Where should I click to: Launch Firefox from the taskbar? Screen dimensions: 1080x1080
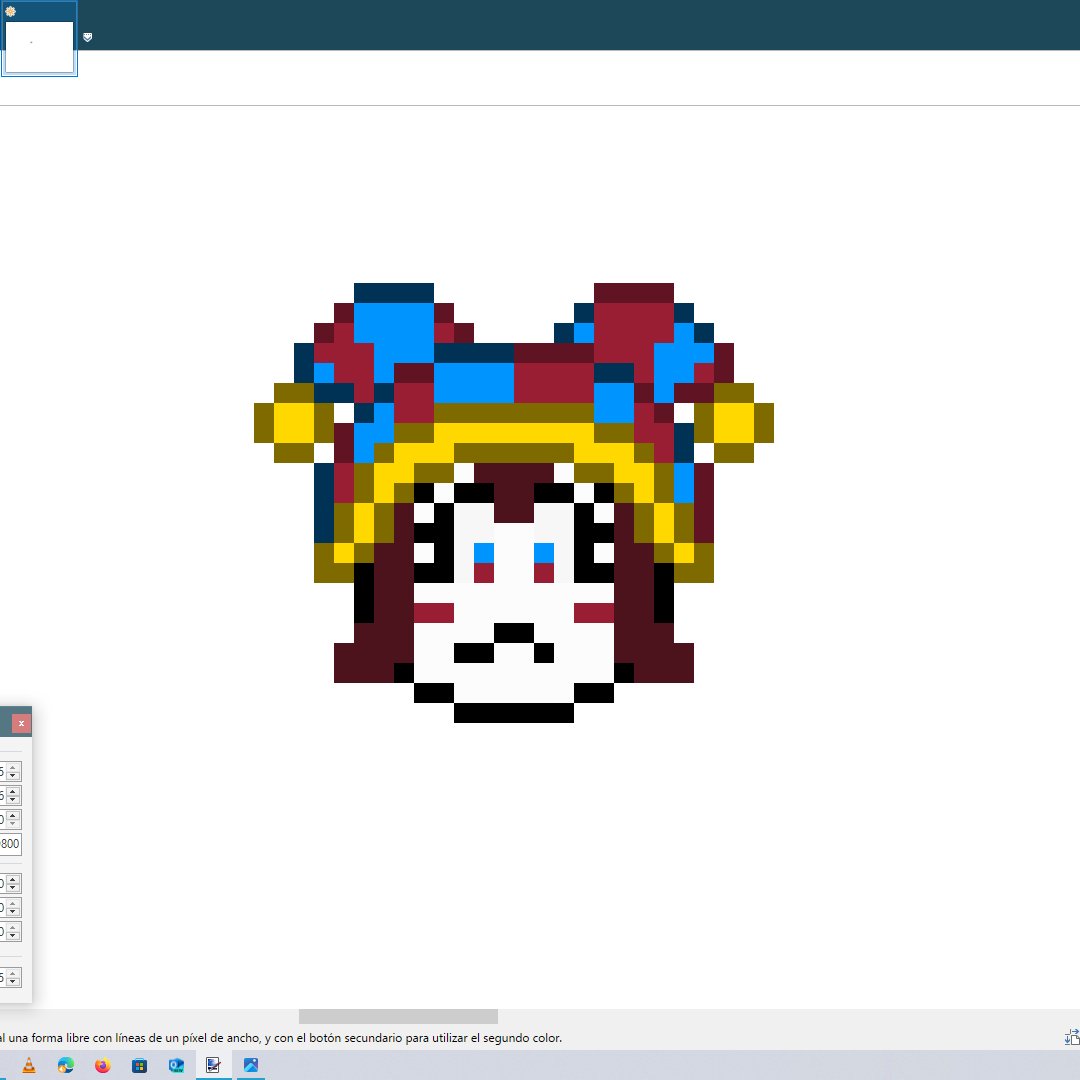coord(102,1066)
